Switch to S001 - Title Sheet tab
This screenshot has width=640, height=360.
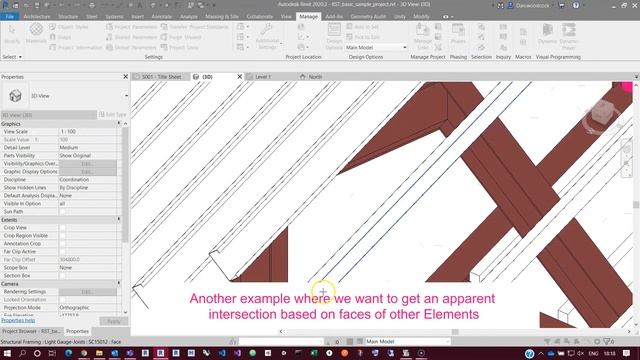(161, 77)
